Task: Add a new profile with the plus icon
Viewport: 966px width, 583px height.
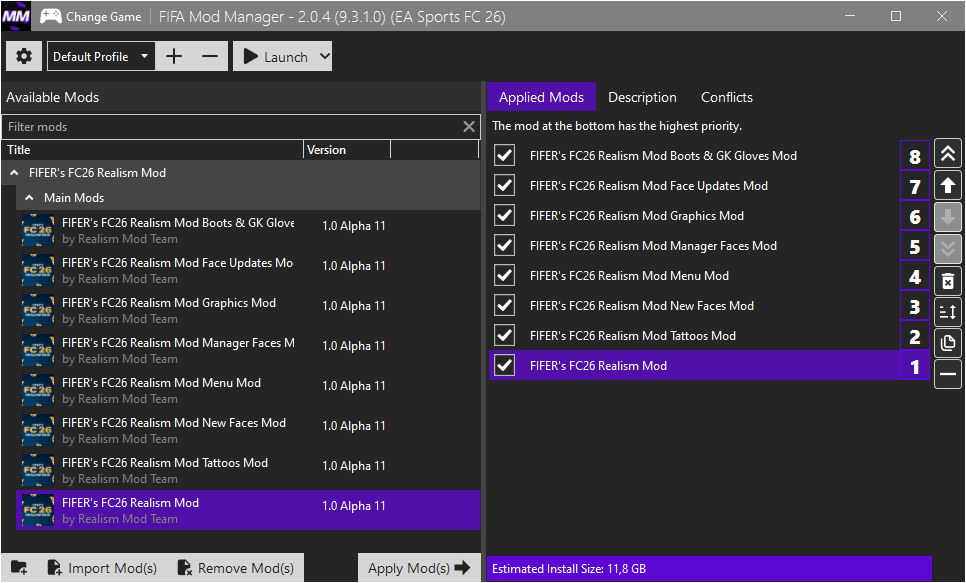Action: (174, 57)
